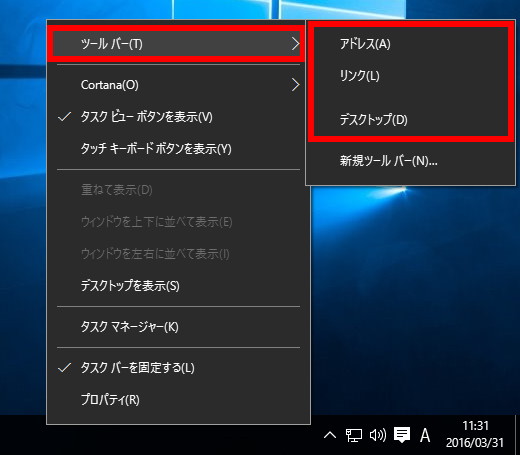Click the disabled ウィンドウを左右に並べて表示(I) item
Viewport: 520px width, 455px height.
[x=178, y=254]
